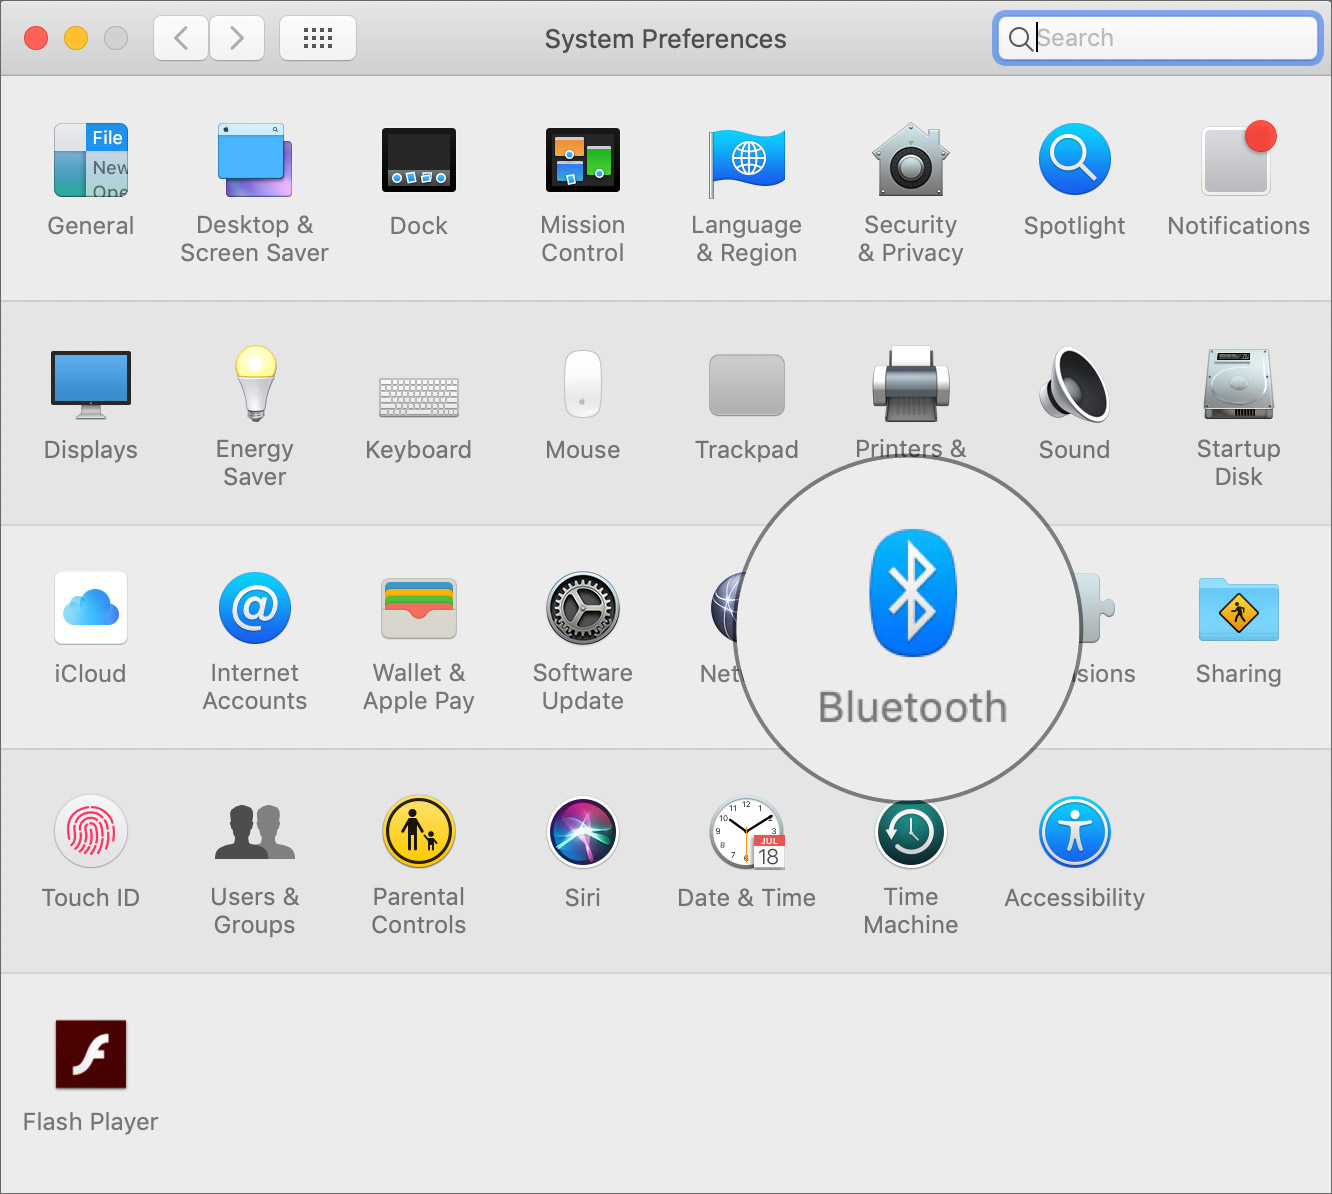Screen dimensions: 1332x1194
Task: Click the back navigation arrow button
Action: point(181,38)
